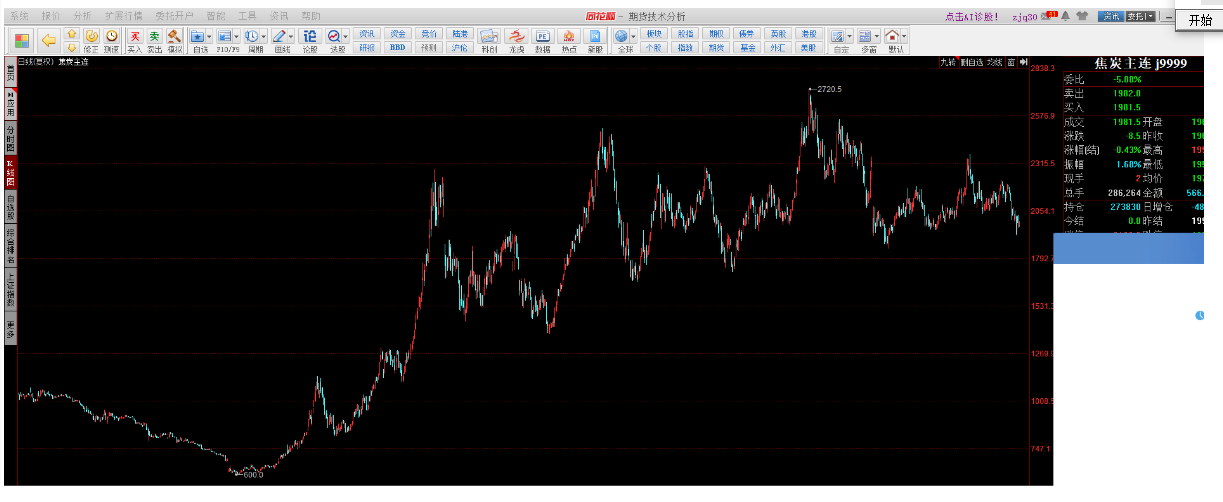The image size is (1223, 502).
Task: Open the 数据 PE data icon
Action: (x=542, y=40)
